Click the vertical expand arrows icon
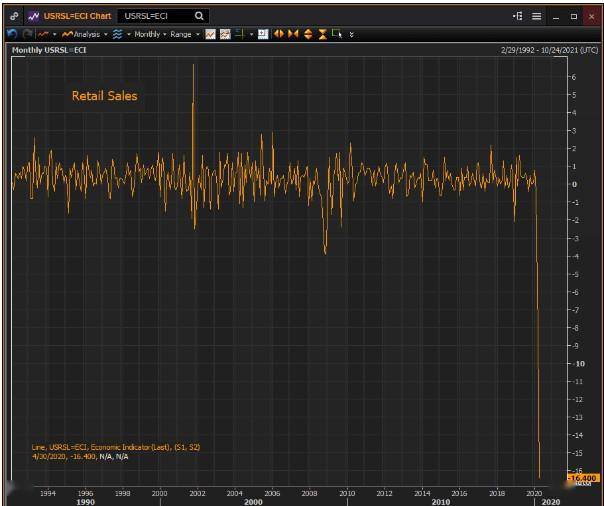 (x=308, y=34)
